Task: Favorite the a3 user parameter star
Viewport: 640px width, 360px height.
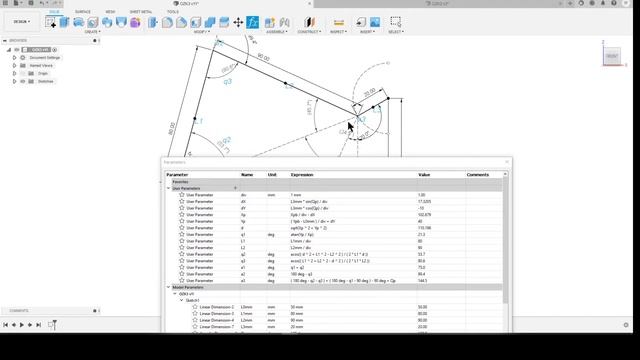Action: (x=182, y=280)
